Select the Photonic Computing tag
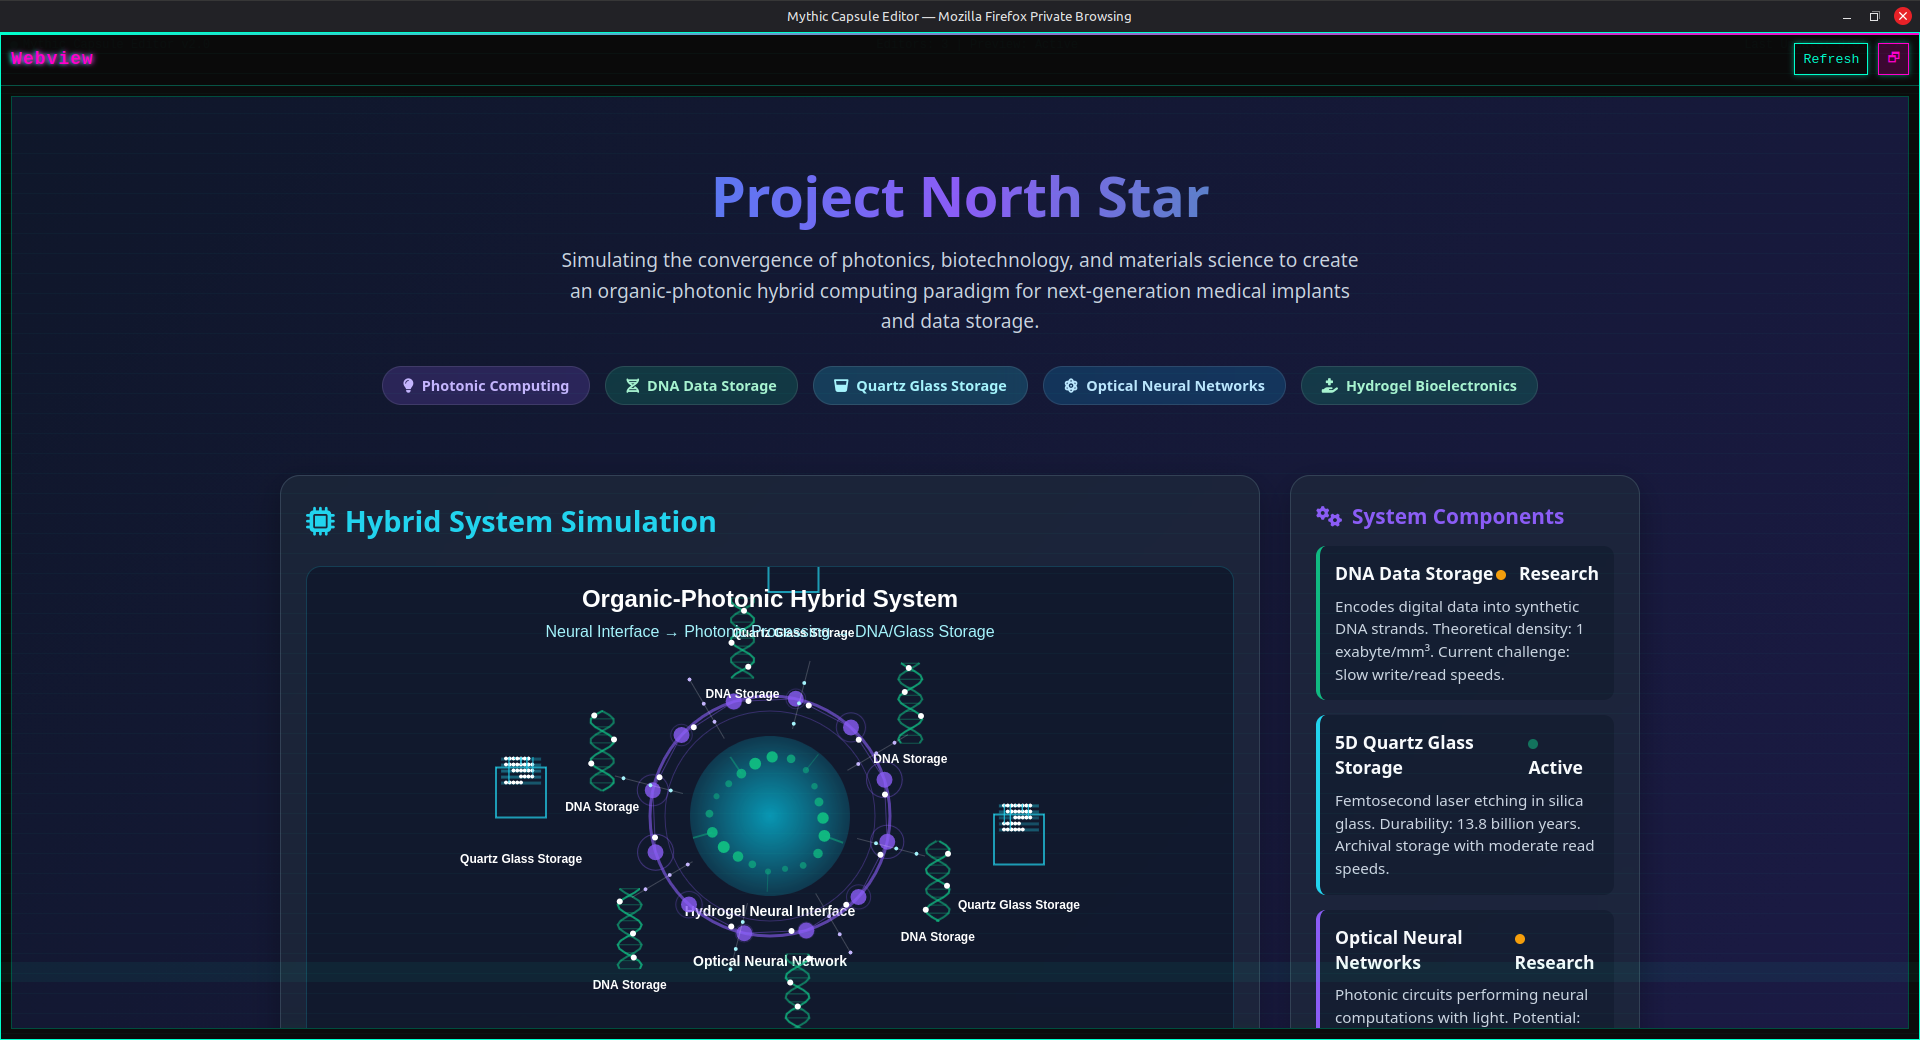Screen dimensions: 1920x1040 pyautogui.click(x=485, y=386)
